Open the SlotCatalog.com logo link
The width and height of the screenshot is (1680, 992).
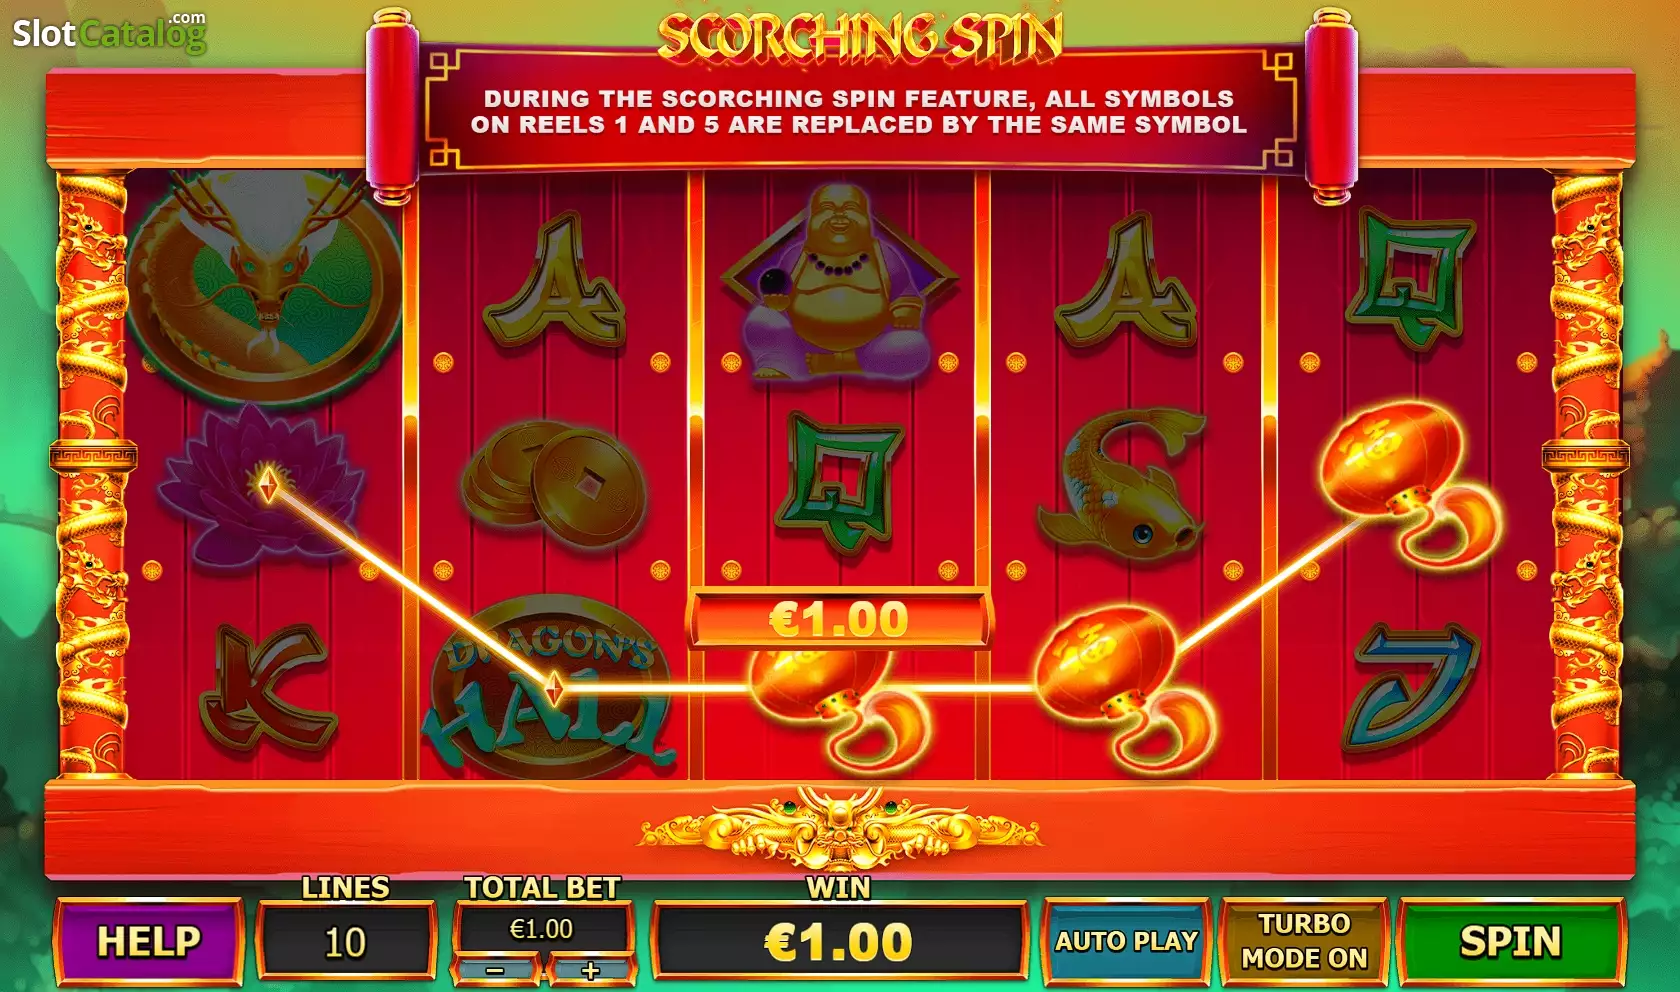[x=109, y=33]
